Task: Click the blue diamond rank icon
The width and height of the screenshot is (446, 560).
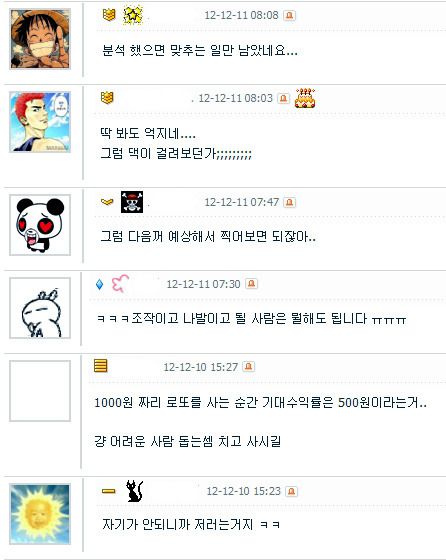Action: click(100, 284)
